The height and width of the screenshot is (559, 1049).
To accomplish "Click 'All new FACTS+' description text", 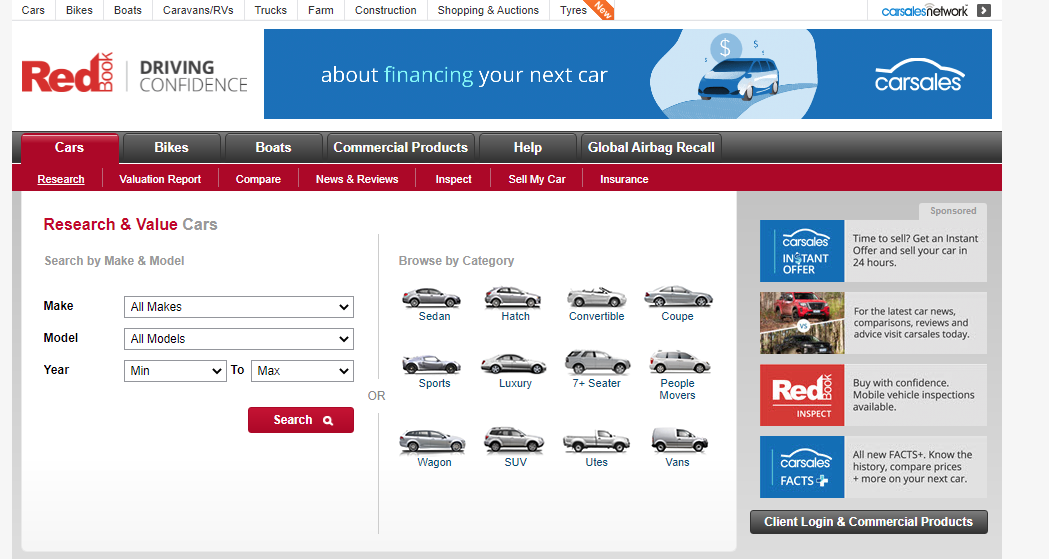I will pos(912,467).
